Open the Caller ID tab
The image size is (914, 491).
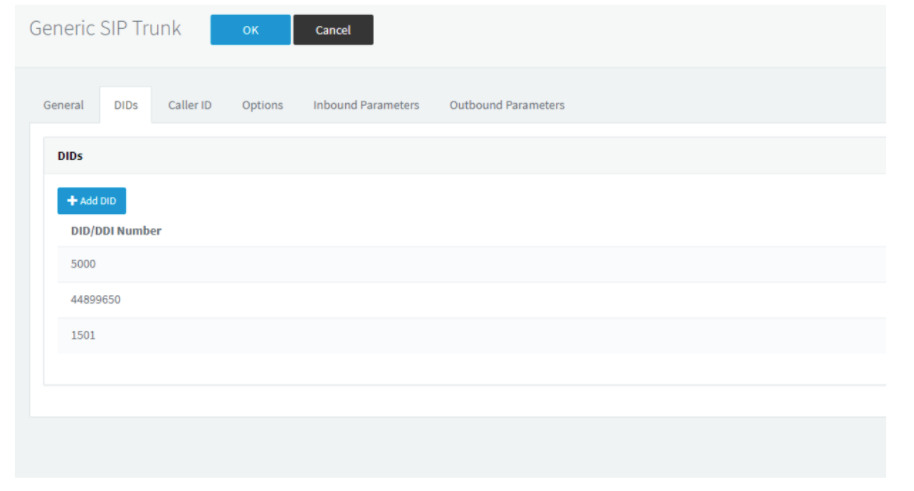[x=190, y=105]
